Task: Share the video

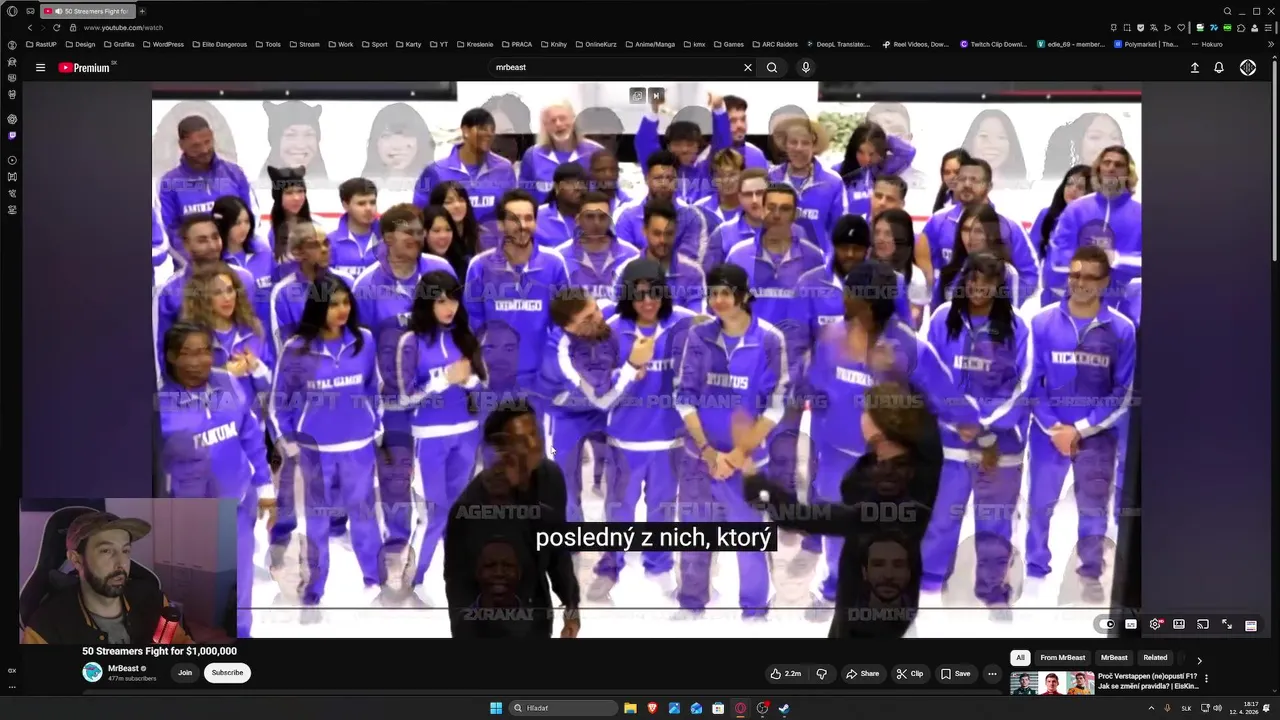Action: [x=862, y=674]
